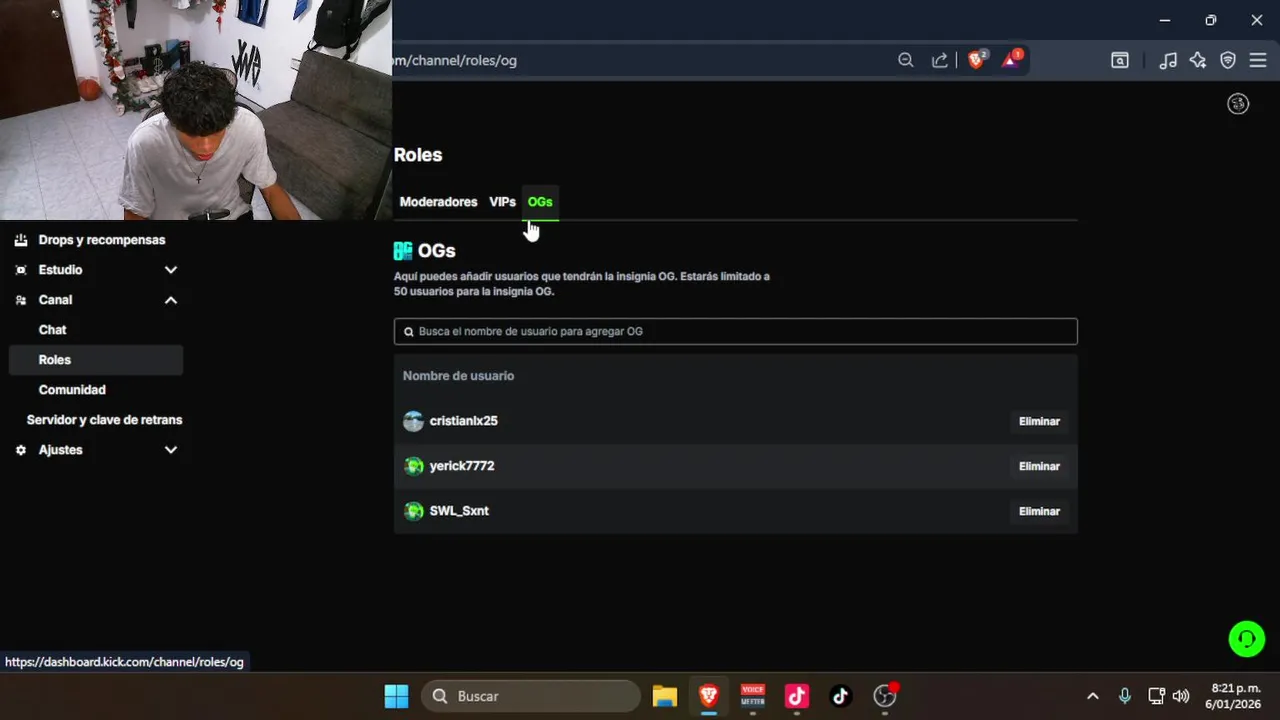Click the zoom-out magnifier in address bar
Image resolution: width=1280 pixels, height=720 pixels.
[905, 60]
